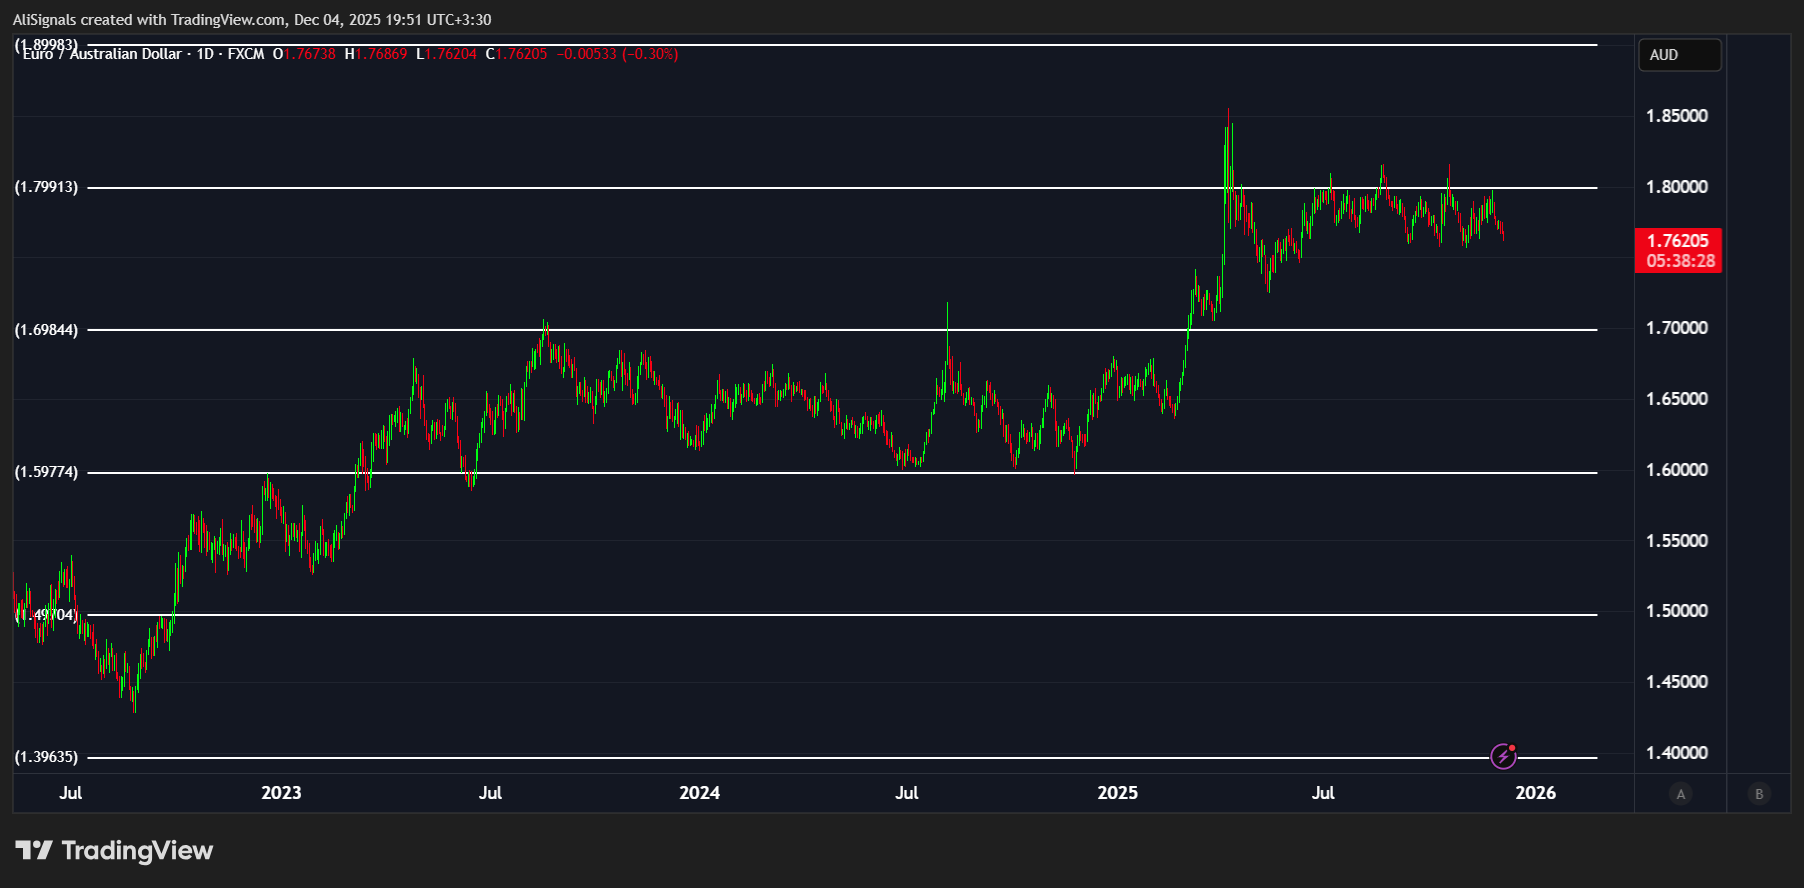Click the 2023 label on time axis
This screenshot has height=888, width=1804.
click(x=281, y=793)
